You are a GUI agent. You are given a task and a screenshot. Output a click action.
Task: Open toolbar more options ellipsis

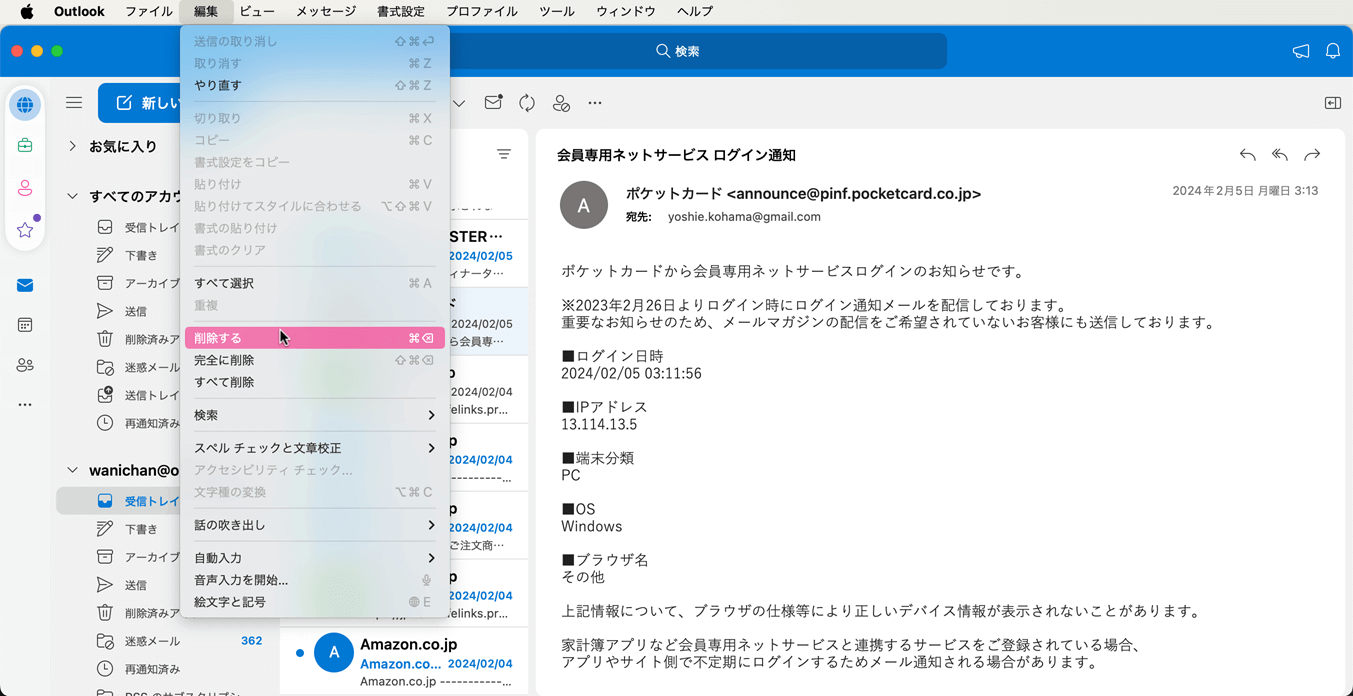(595, 103)
